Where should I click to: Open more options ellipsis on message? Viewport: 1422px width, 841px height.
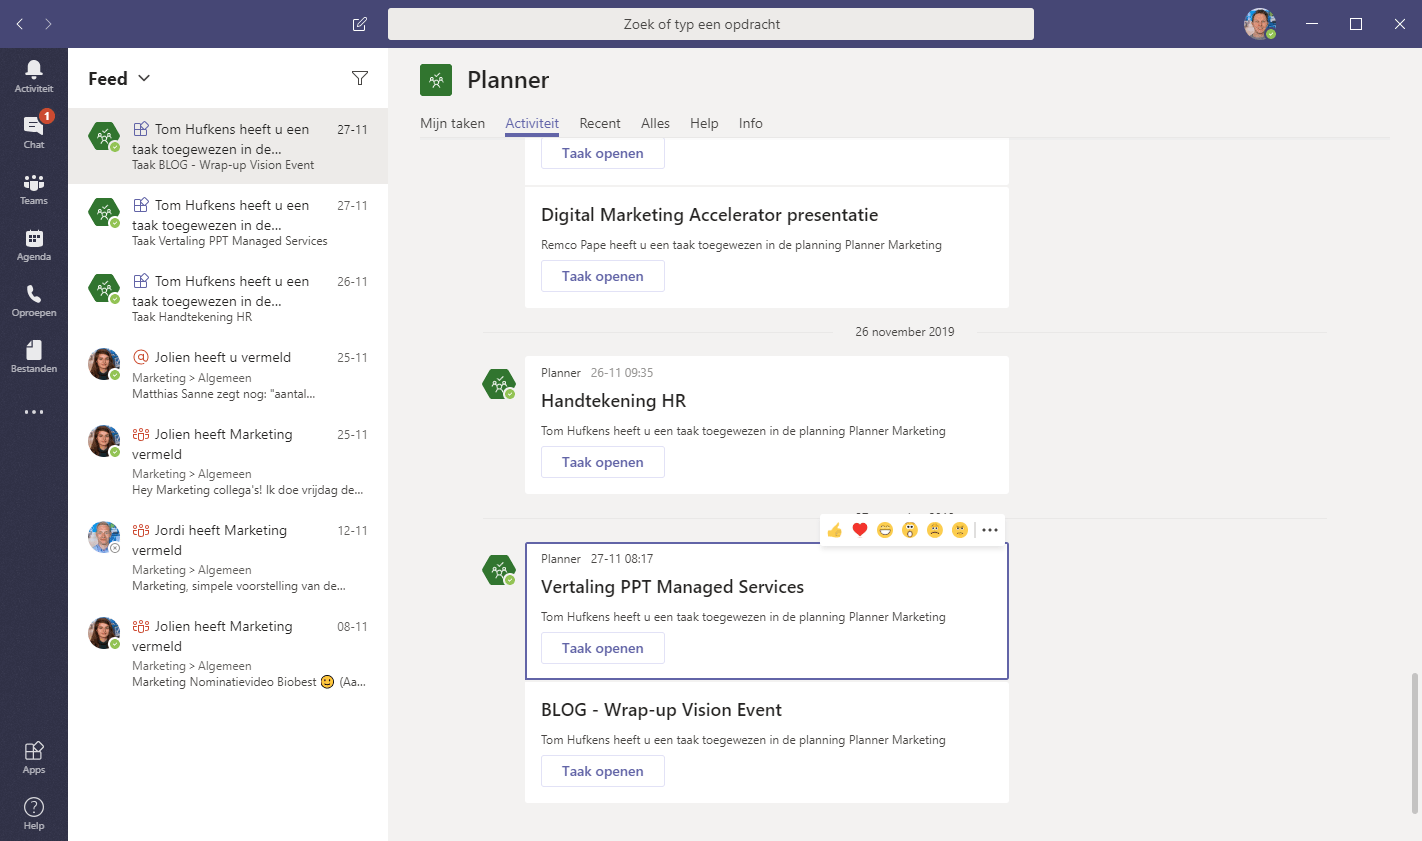pos(990,530)
